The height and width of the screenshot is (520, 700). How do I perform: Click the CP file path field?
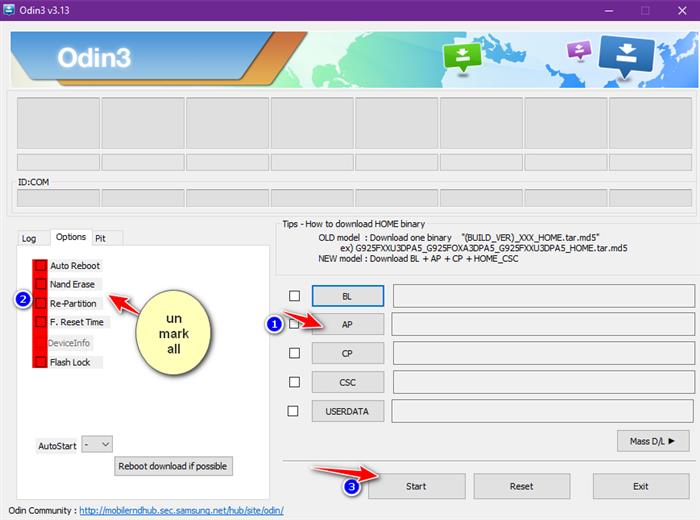pyautogui.click(x=543, y=353)
